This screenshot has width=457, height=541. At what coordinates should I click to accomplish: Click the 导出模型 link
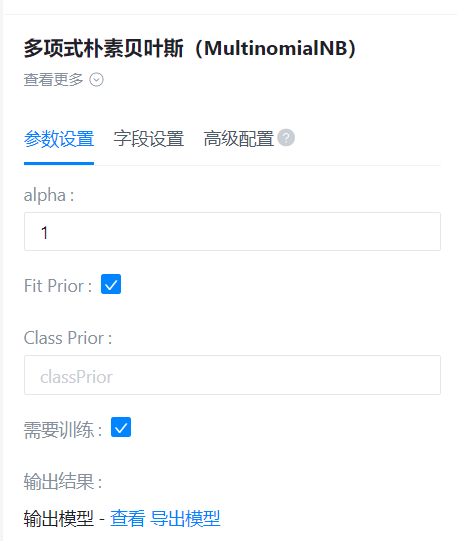point(185,518)
